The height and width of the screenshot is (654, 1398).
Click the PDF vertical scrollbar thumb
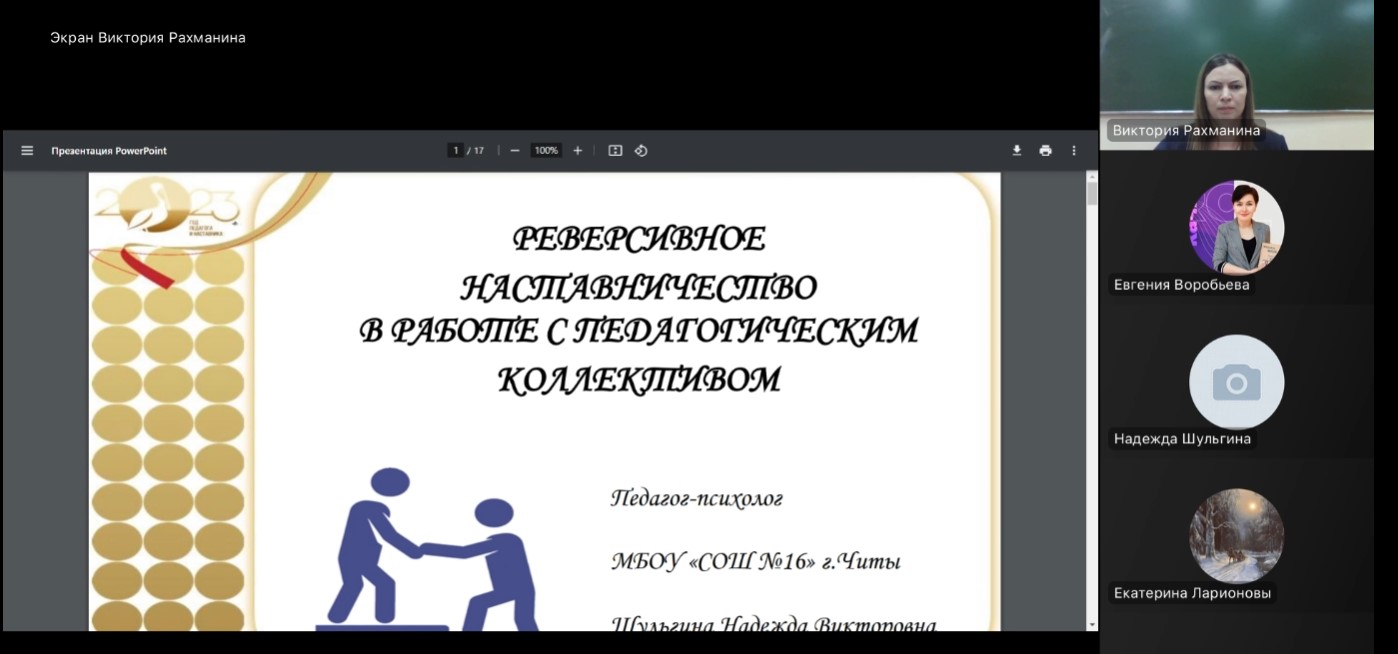coord(1092,193)
